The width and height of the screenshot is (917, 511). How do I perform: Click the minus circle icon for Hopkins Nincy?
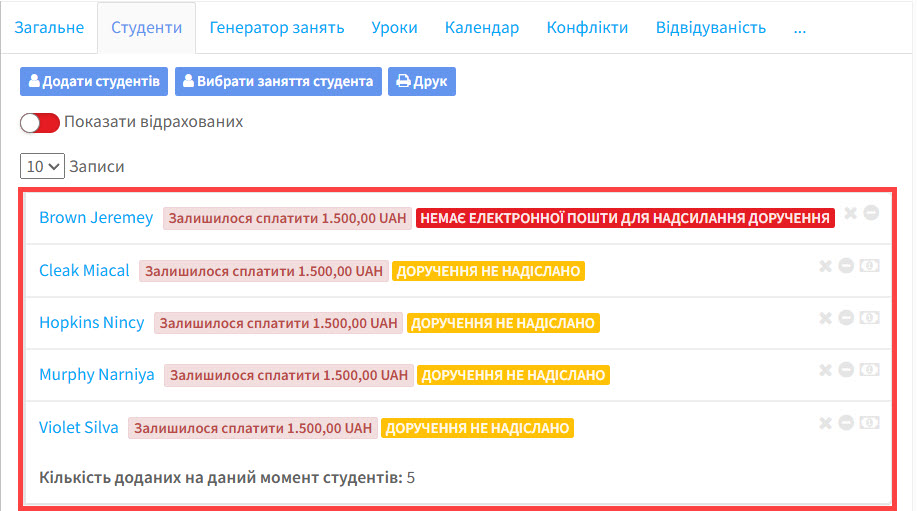(x=846, y=317)
